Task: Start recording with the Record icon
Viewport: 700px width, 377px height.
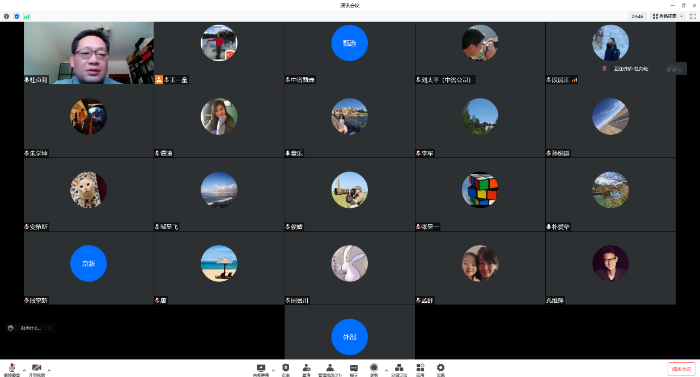Action: tap(374, 369)
